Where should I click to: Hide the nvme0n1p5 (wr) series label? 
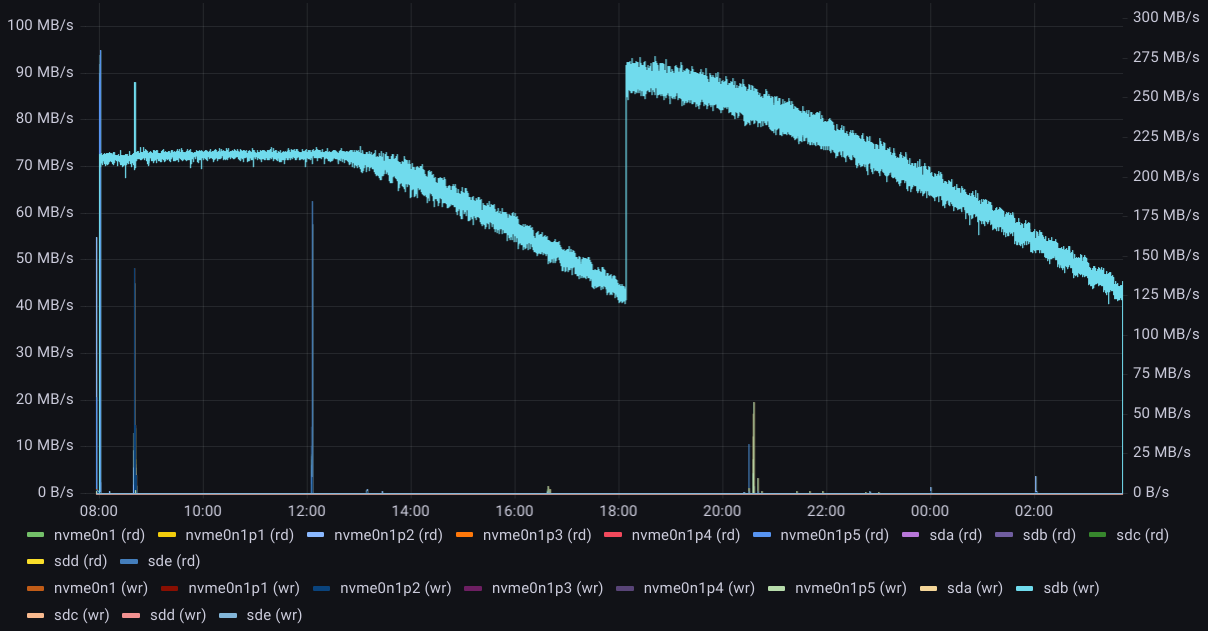(x=850, y=589)
